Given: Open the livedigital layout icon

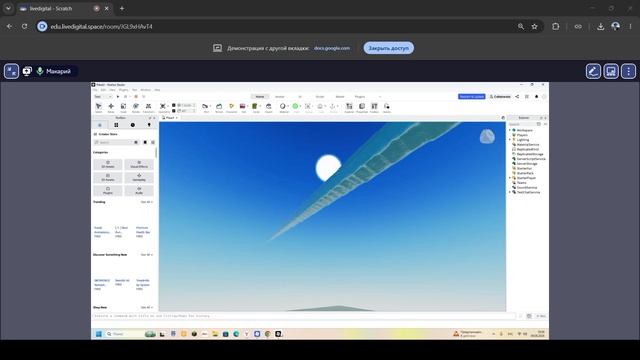Looking at the screenshot, I should (x=611, y=71).
